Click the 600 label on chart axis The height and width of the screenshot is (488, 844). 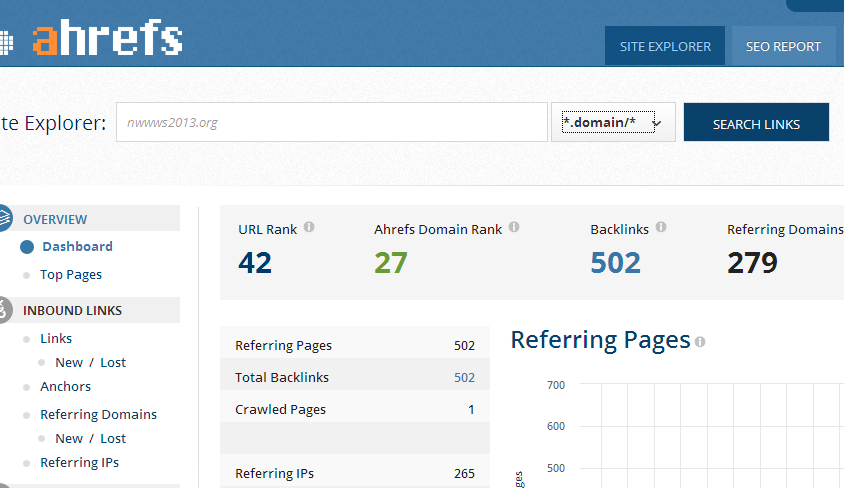(x=555, y=426)
